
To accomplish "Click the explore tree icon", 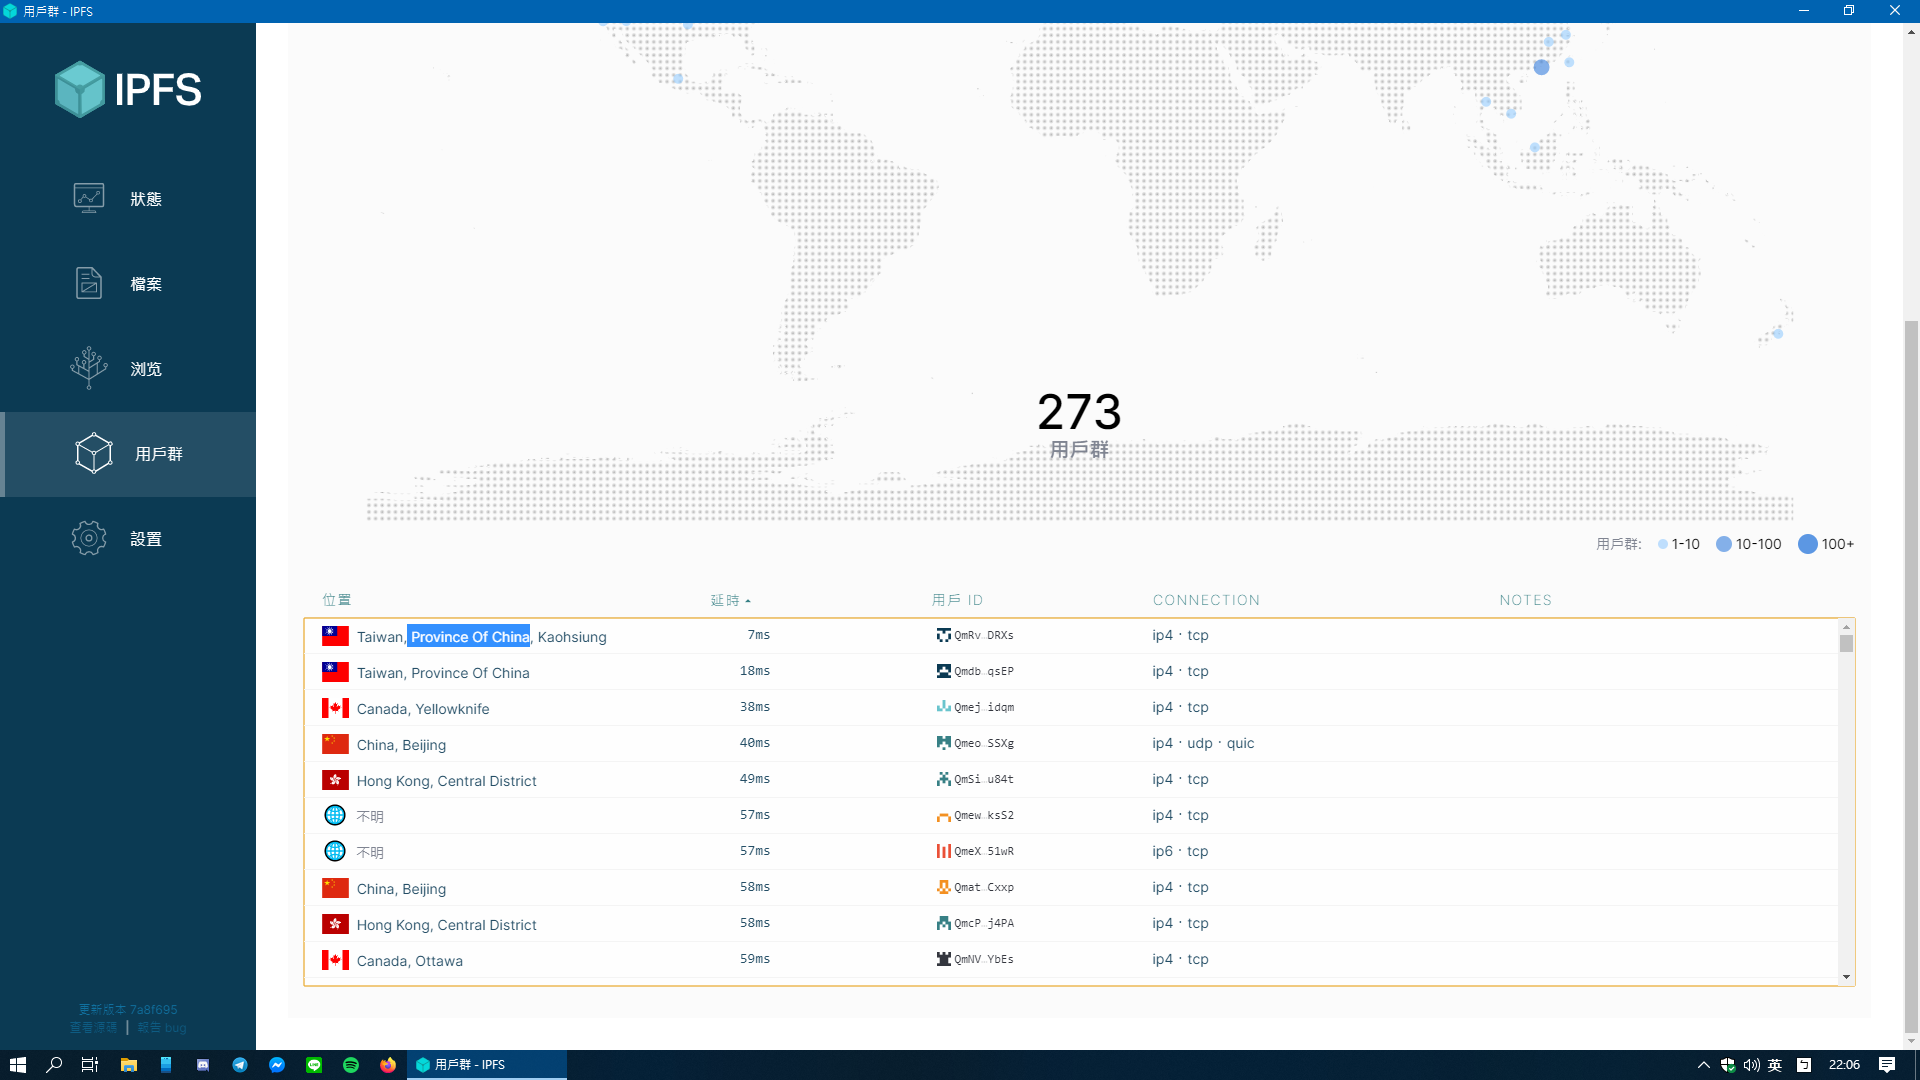I will 89,368.
